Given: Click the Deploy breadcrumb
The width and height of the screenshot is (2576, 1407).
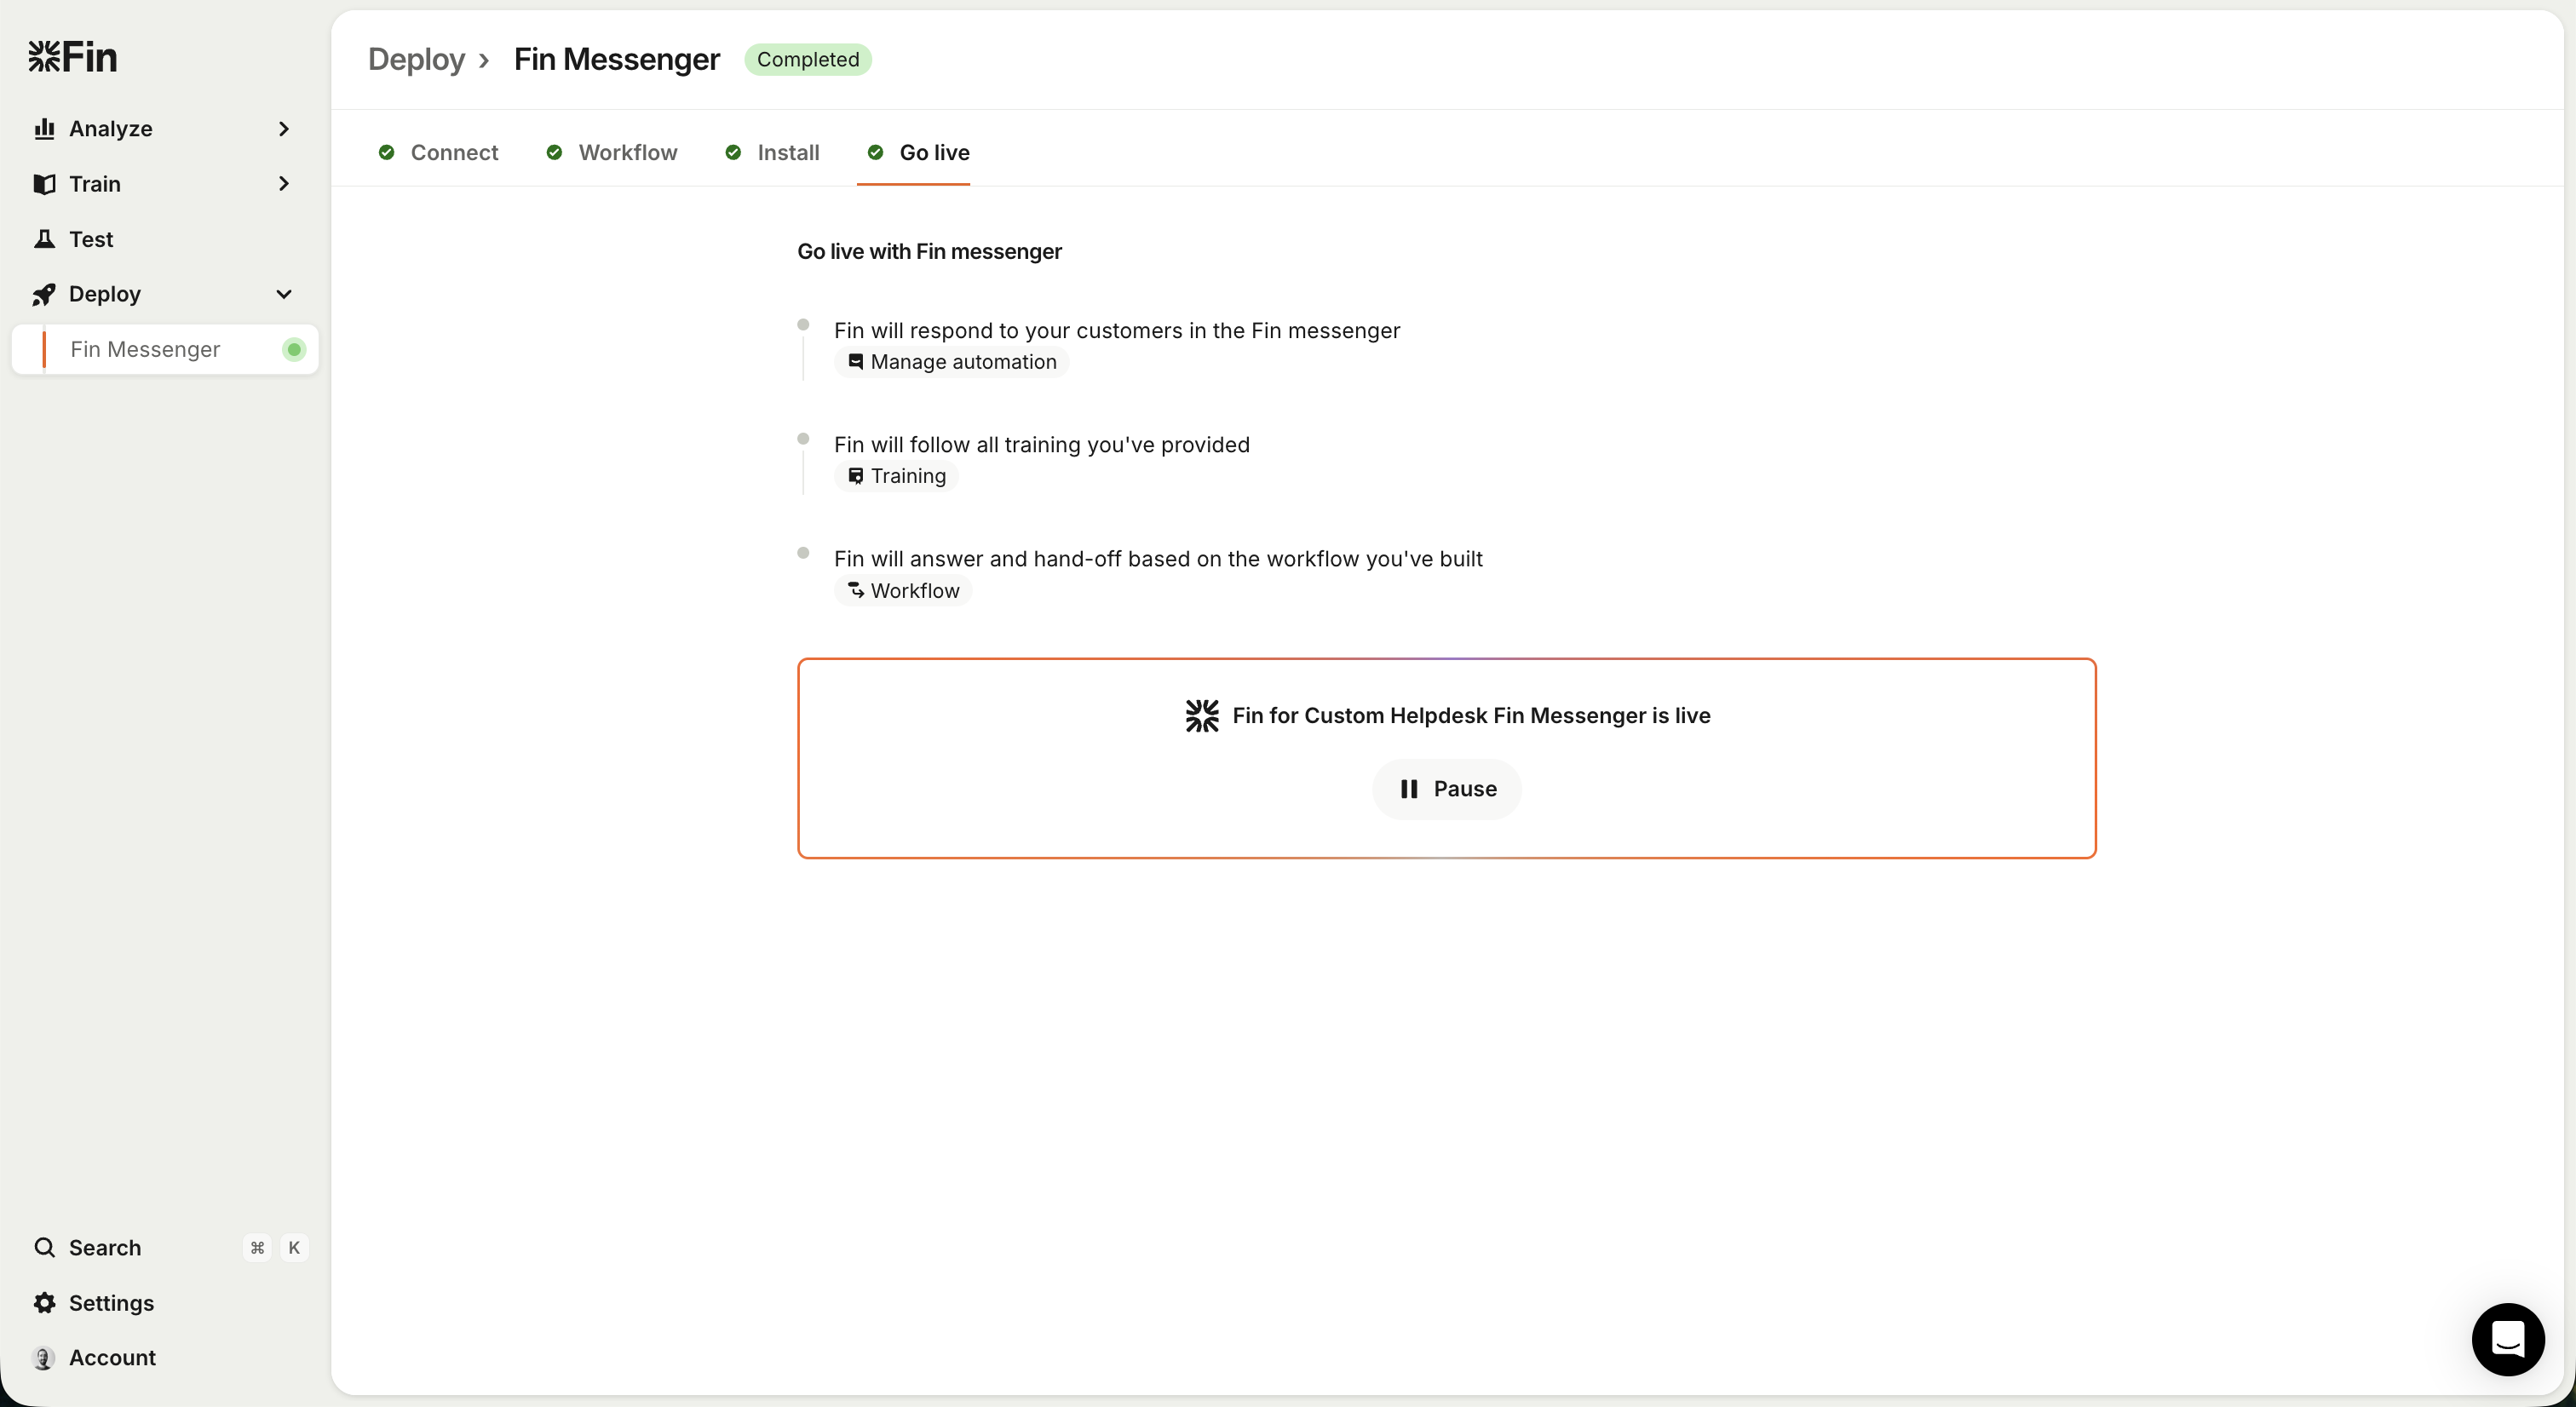Looking at the screenshot, I should (416, 59).
